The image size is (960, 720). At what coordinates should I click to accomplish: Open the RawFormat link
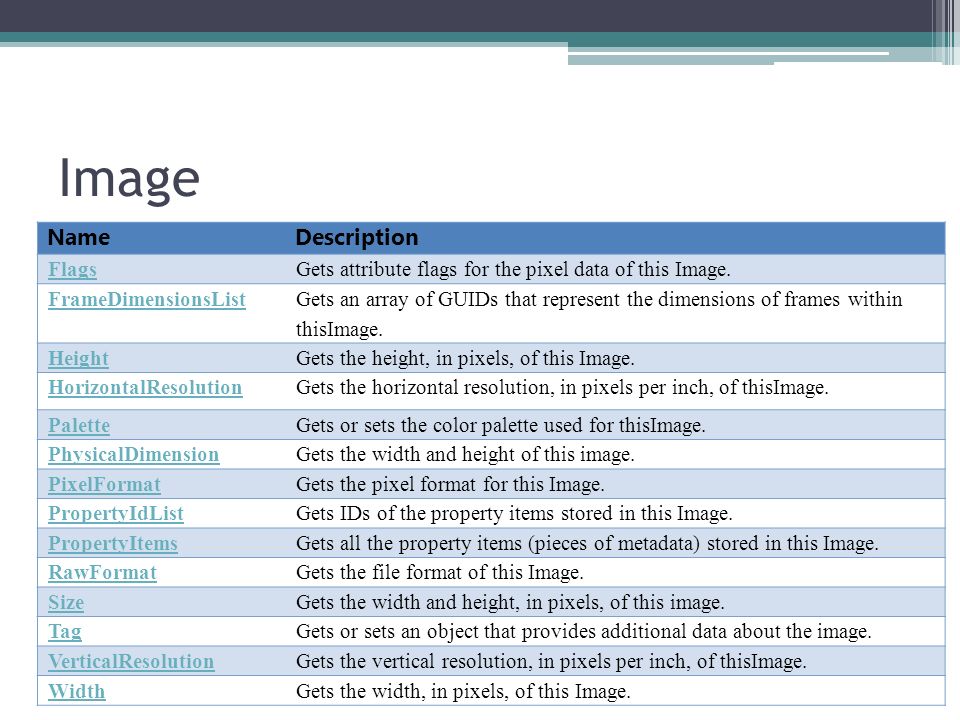(102, 572)
